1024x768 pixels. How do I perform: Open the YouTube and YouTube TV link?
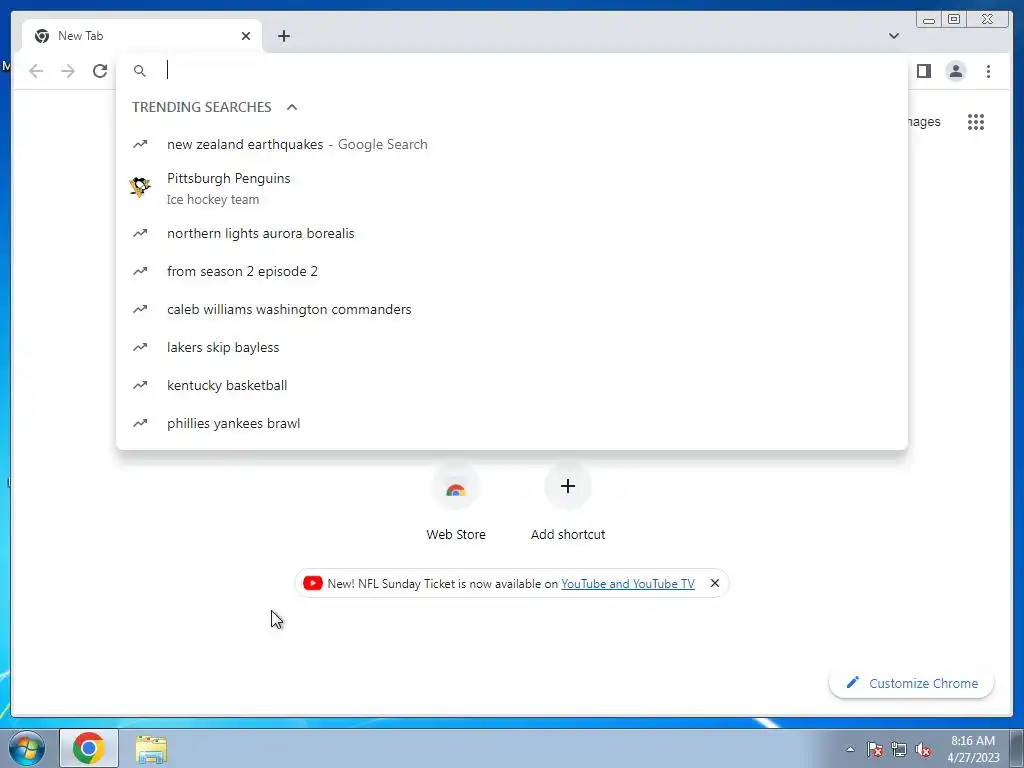628,584
